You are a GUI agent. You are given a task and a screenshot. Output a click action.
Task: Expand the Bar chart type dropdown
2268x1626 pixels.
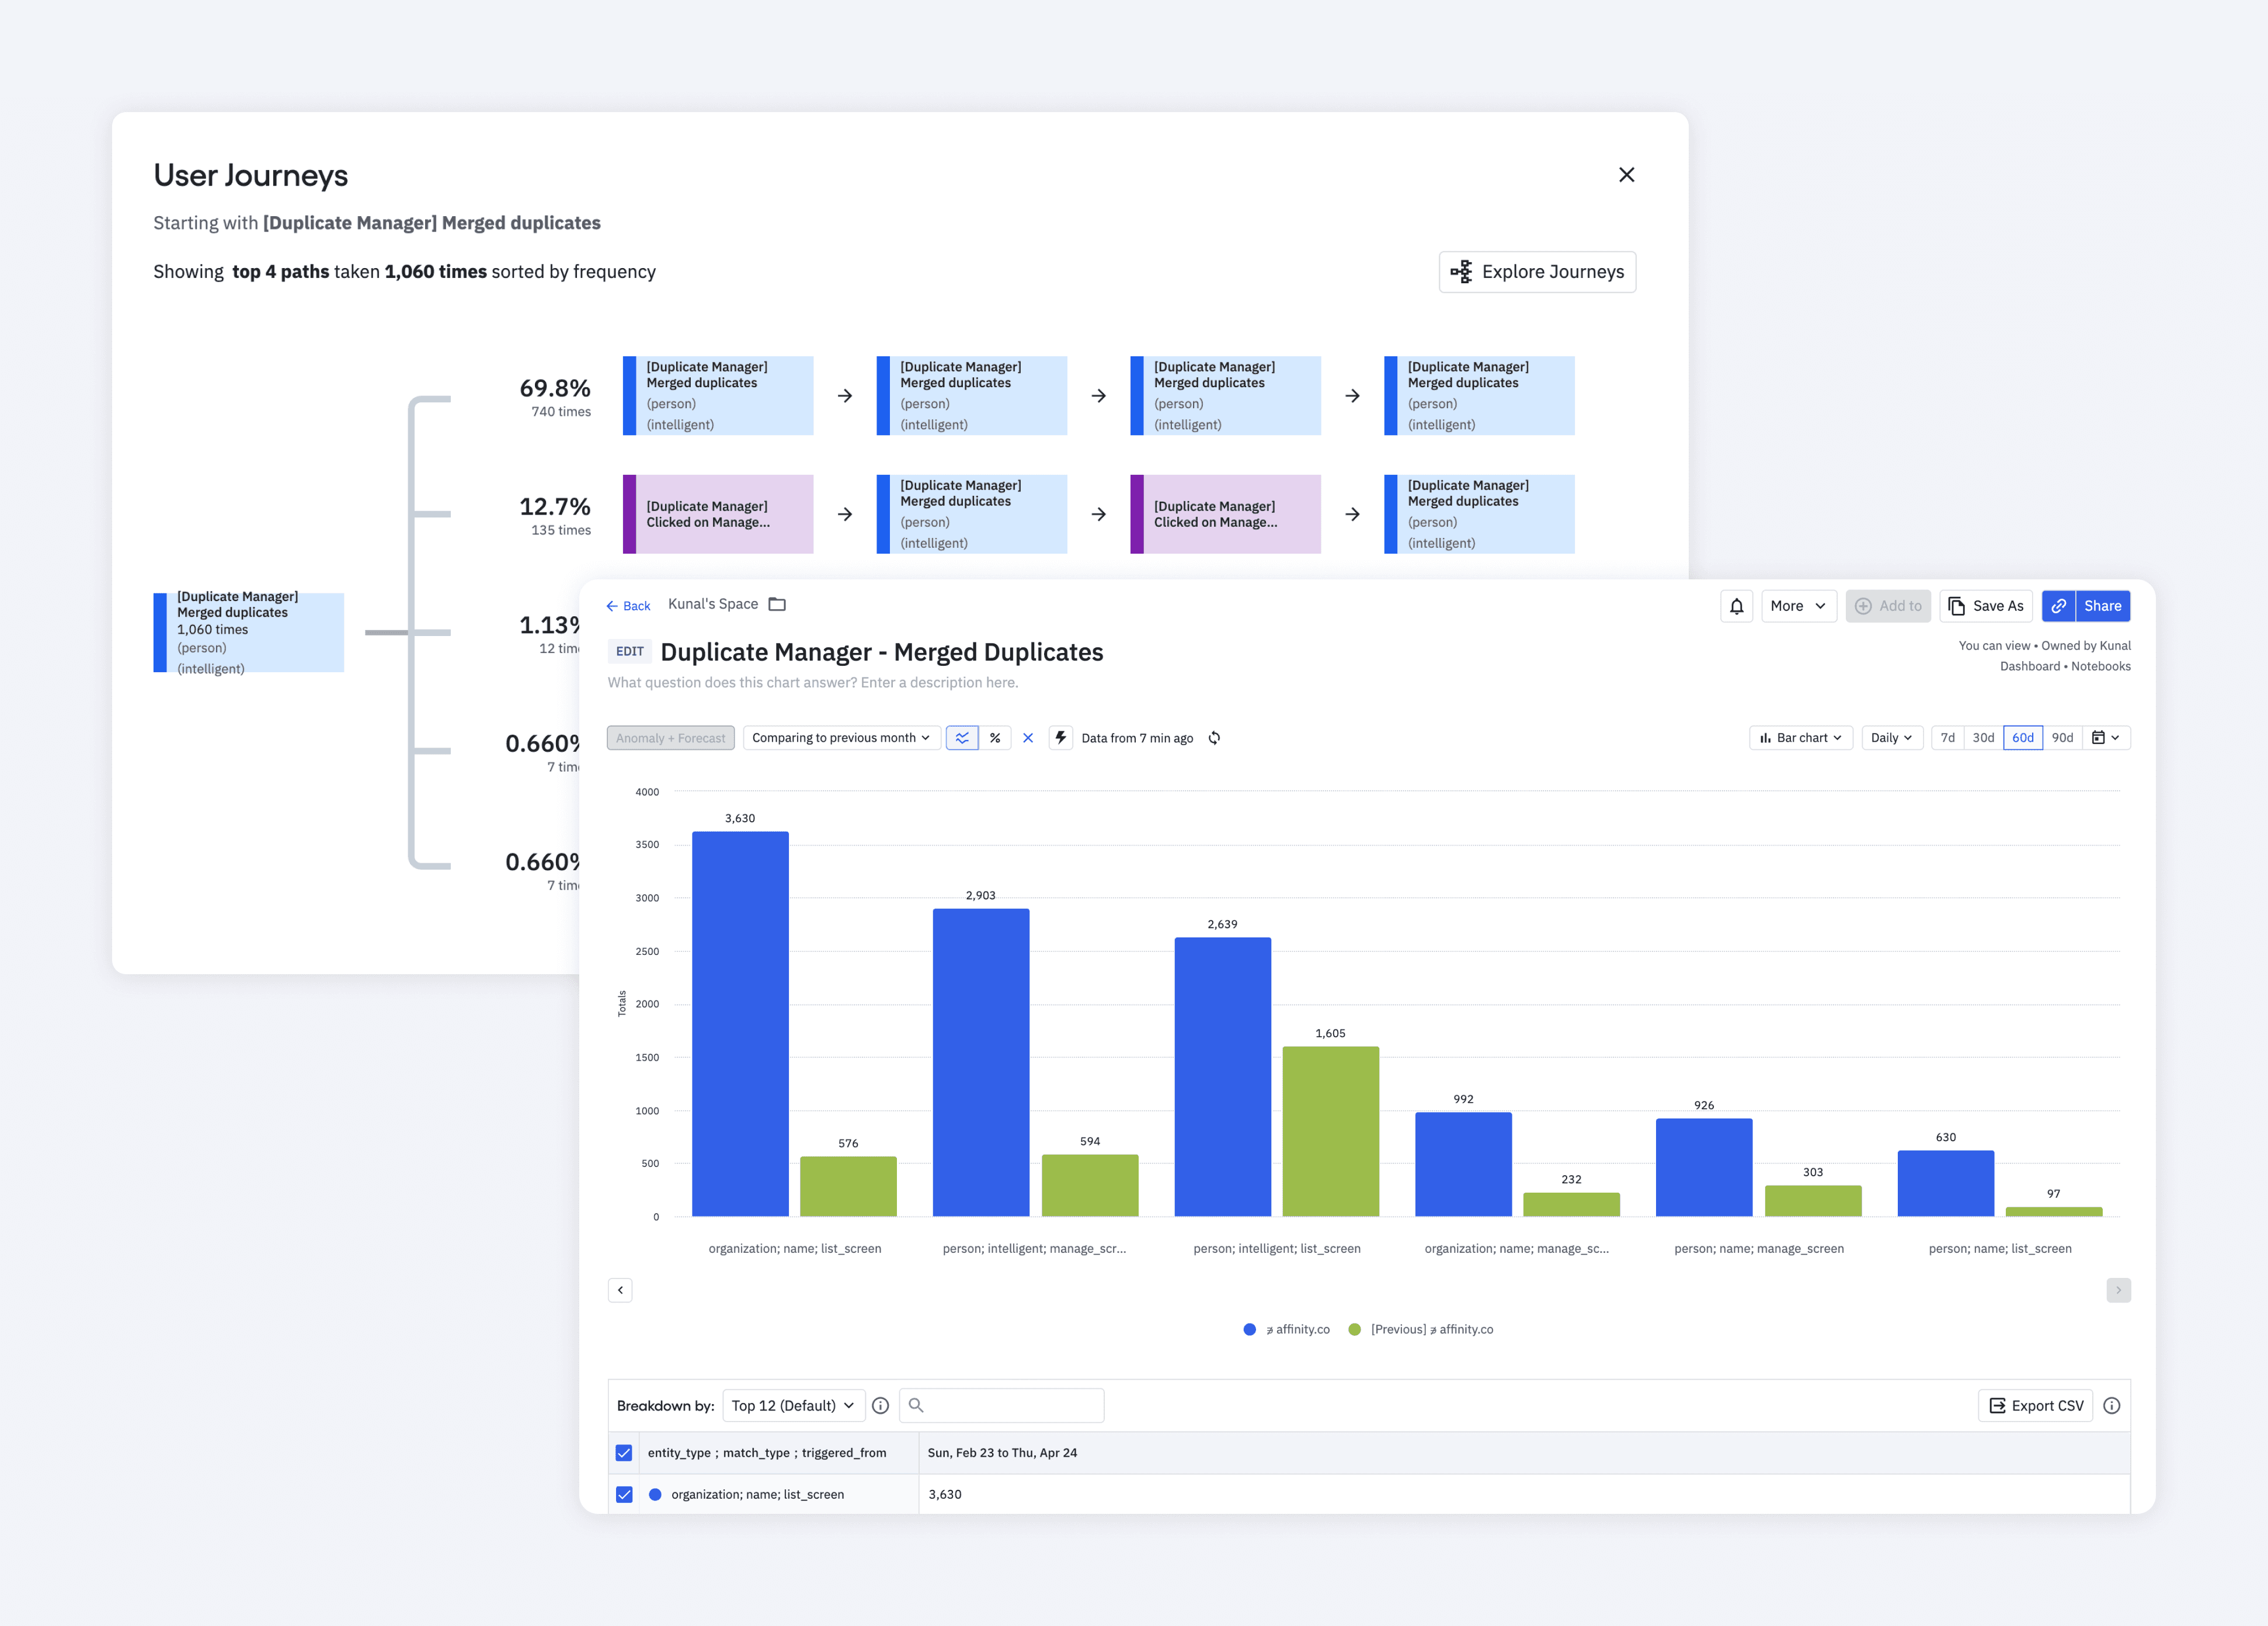(1801, 738)
